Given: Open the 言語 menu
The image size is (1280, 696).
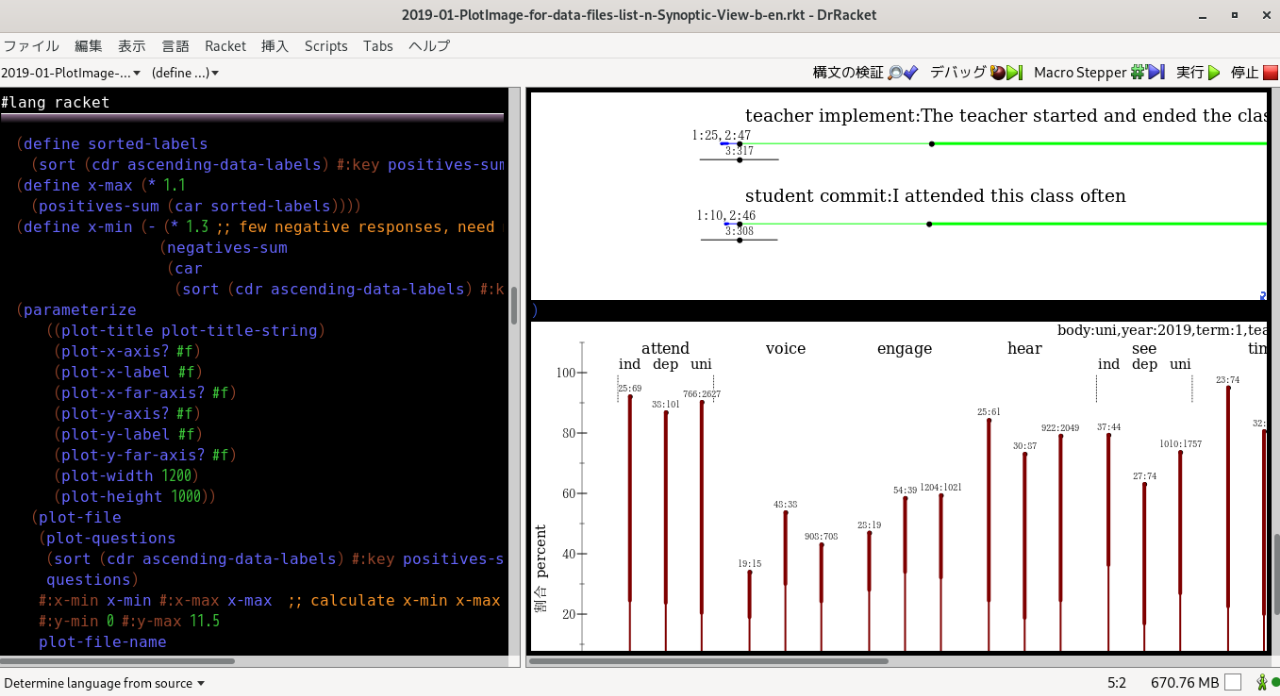Looking at the screenshot, I should [175, 46].
